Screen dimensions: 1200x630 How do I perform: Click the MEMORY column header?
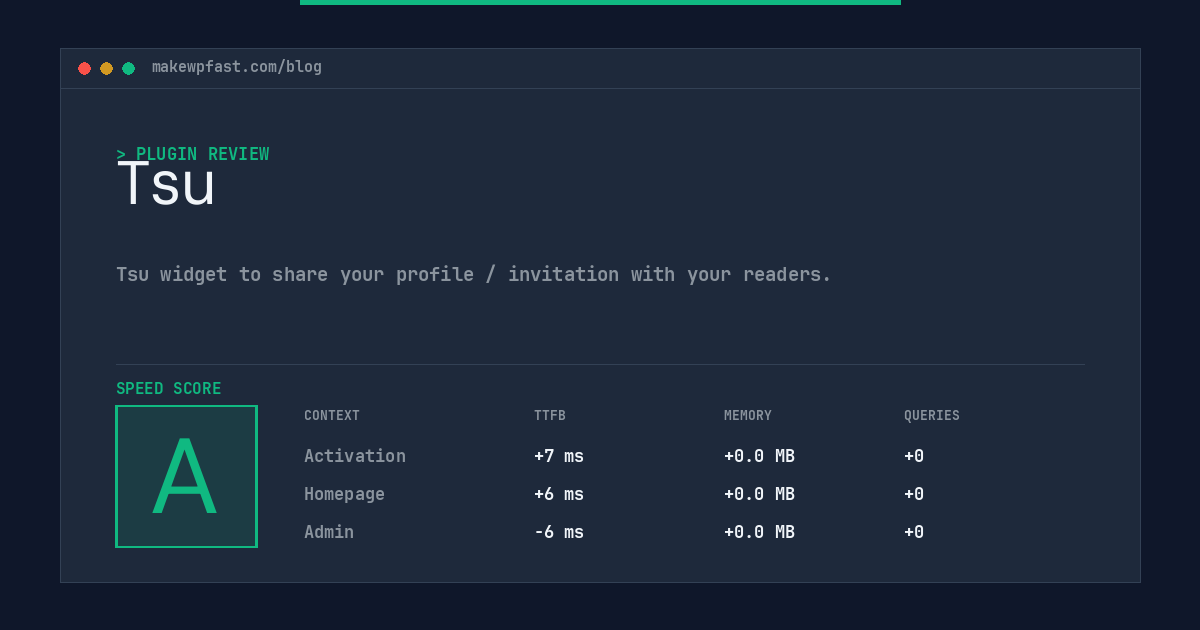[x=748, y=416]
